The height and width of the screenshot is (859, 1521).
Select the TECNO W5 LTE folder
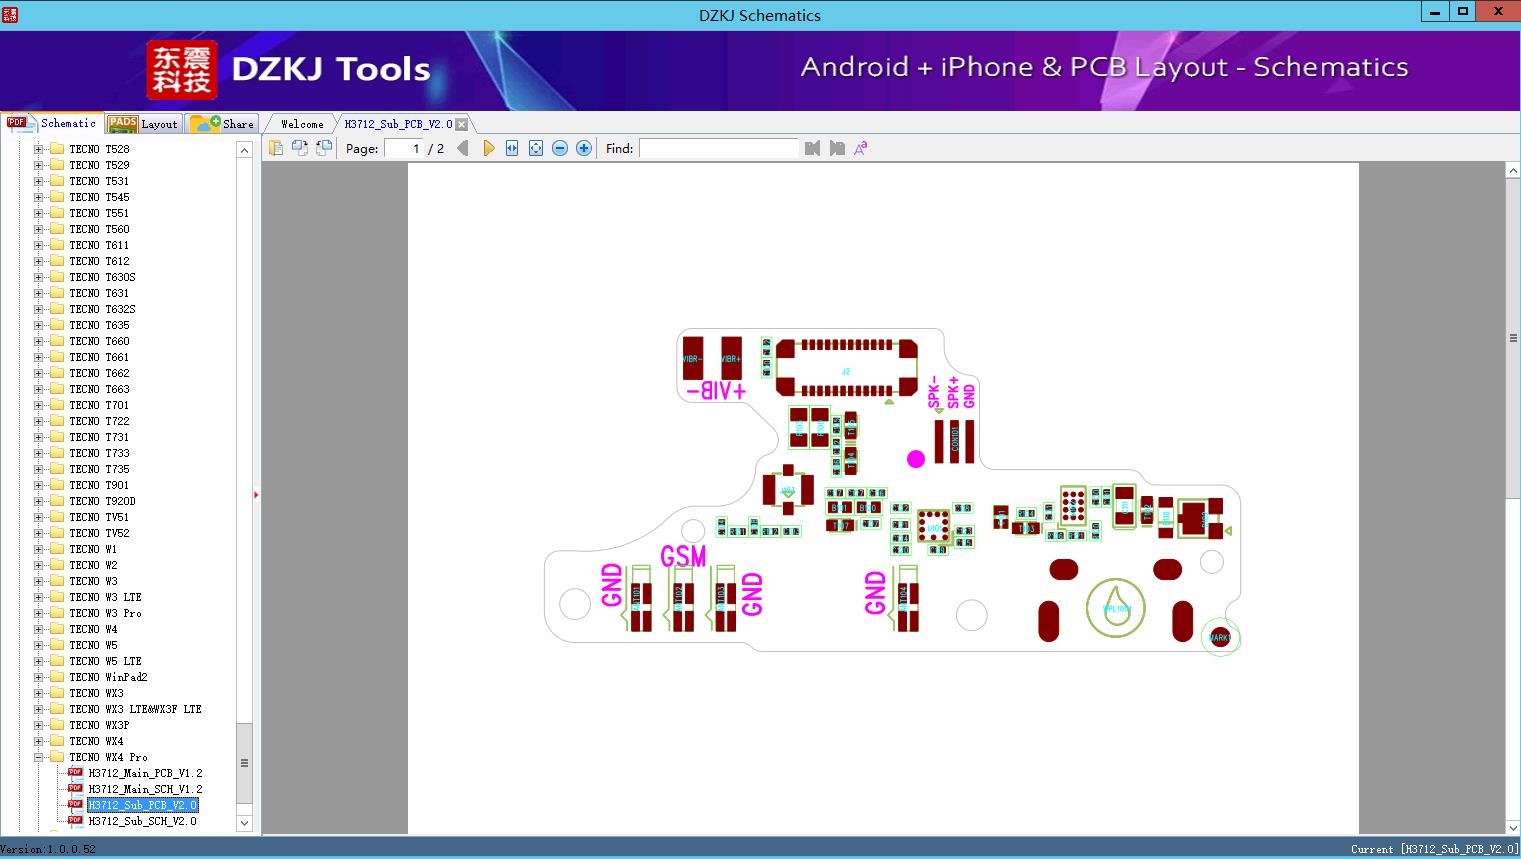(x=105, y=661)
